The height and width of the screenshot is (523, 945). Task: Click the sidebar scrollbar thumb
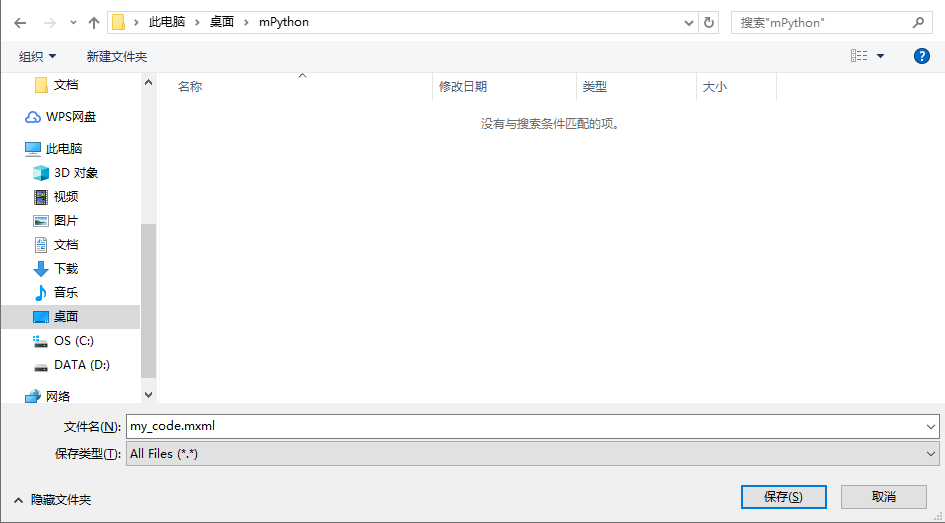pyautogui.click(x=148, y=301)
